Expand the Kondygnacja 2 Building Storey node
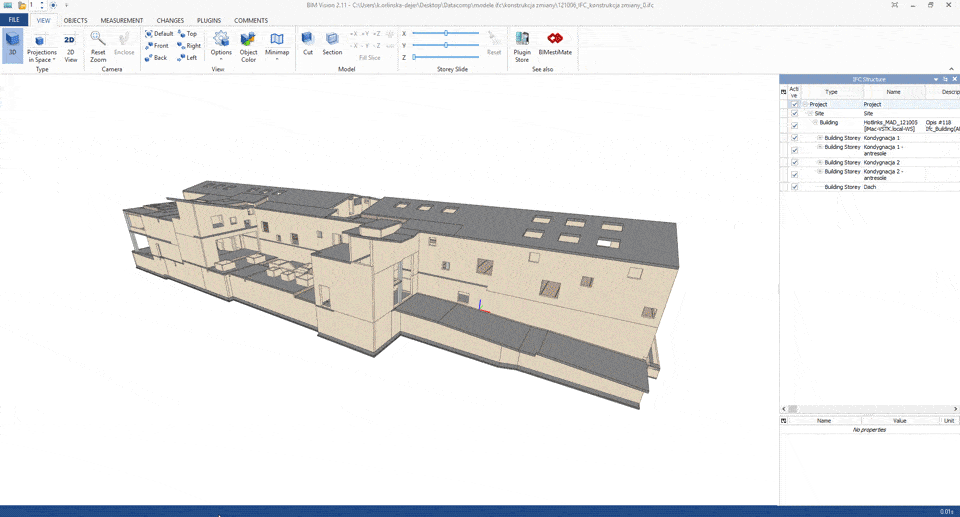This screenshot has width=960, height=517. (x=820, y=162)
